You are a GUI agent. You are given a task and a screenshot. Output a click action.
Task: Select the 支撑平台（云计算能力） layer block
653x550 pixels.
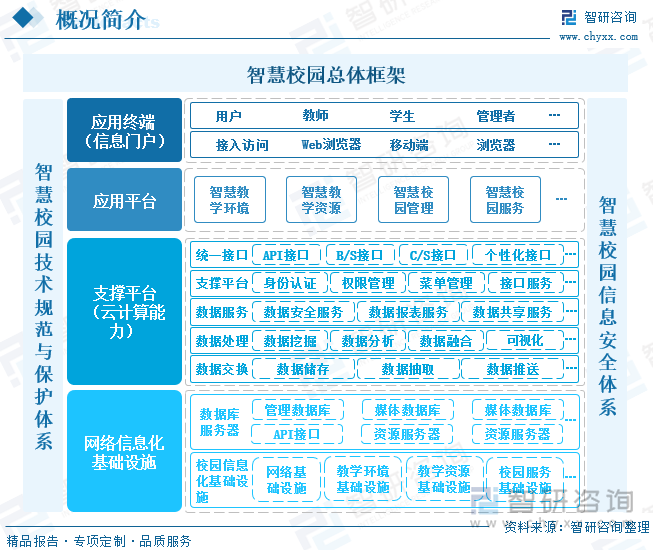pos(124,311)
